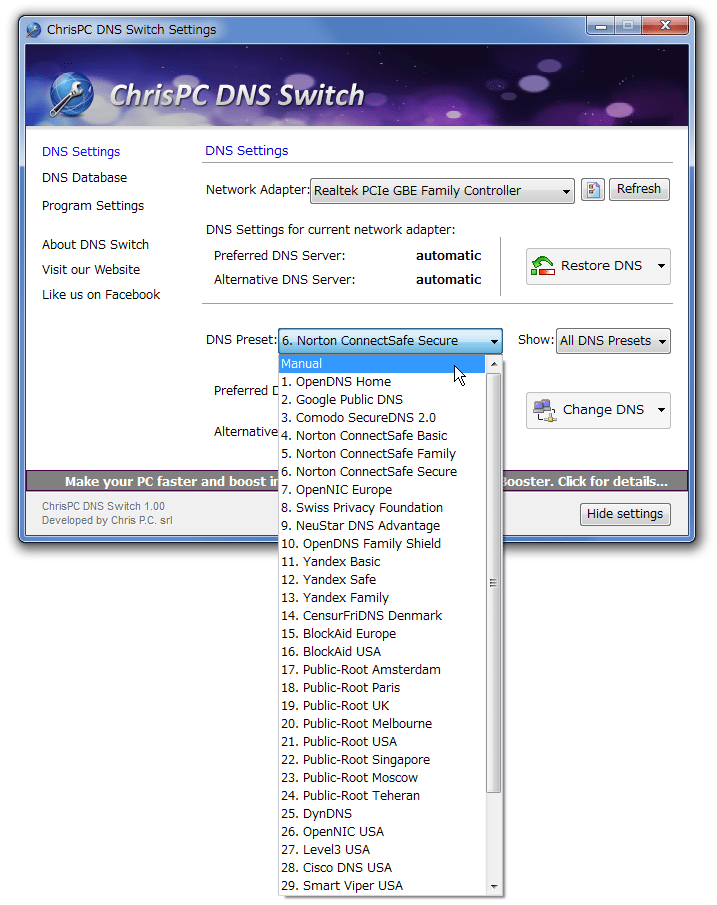Choose 15. BlockAid Europe

(382, 634)
